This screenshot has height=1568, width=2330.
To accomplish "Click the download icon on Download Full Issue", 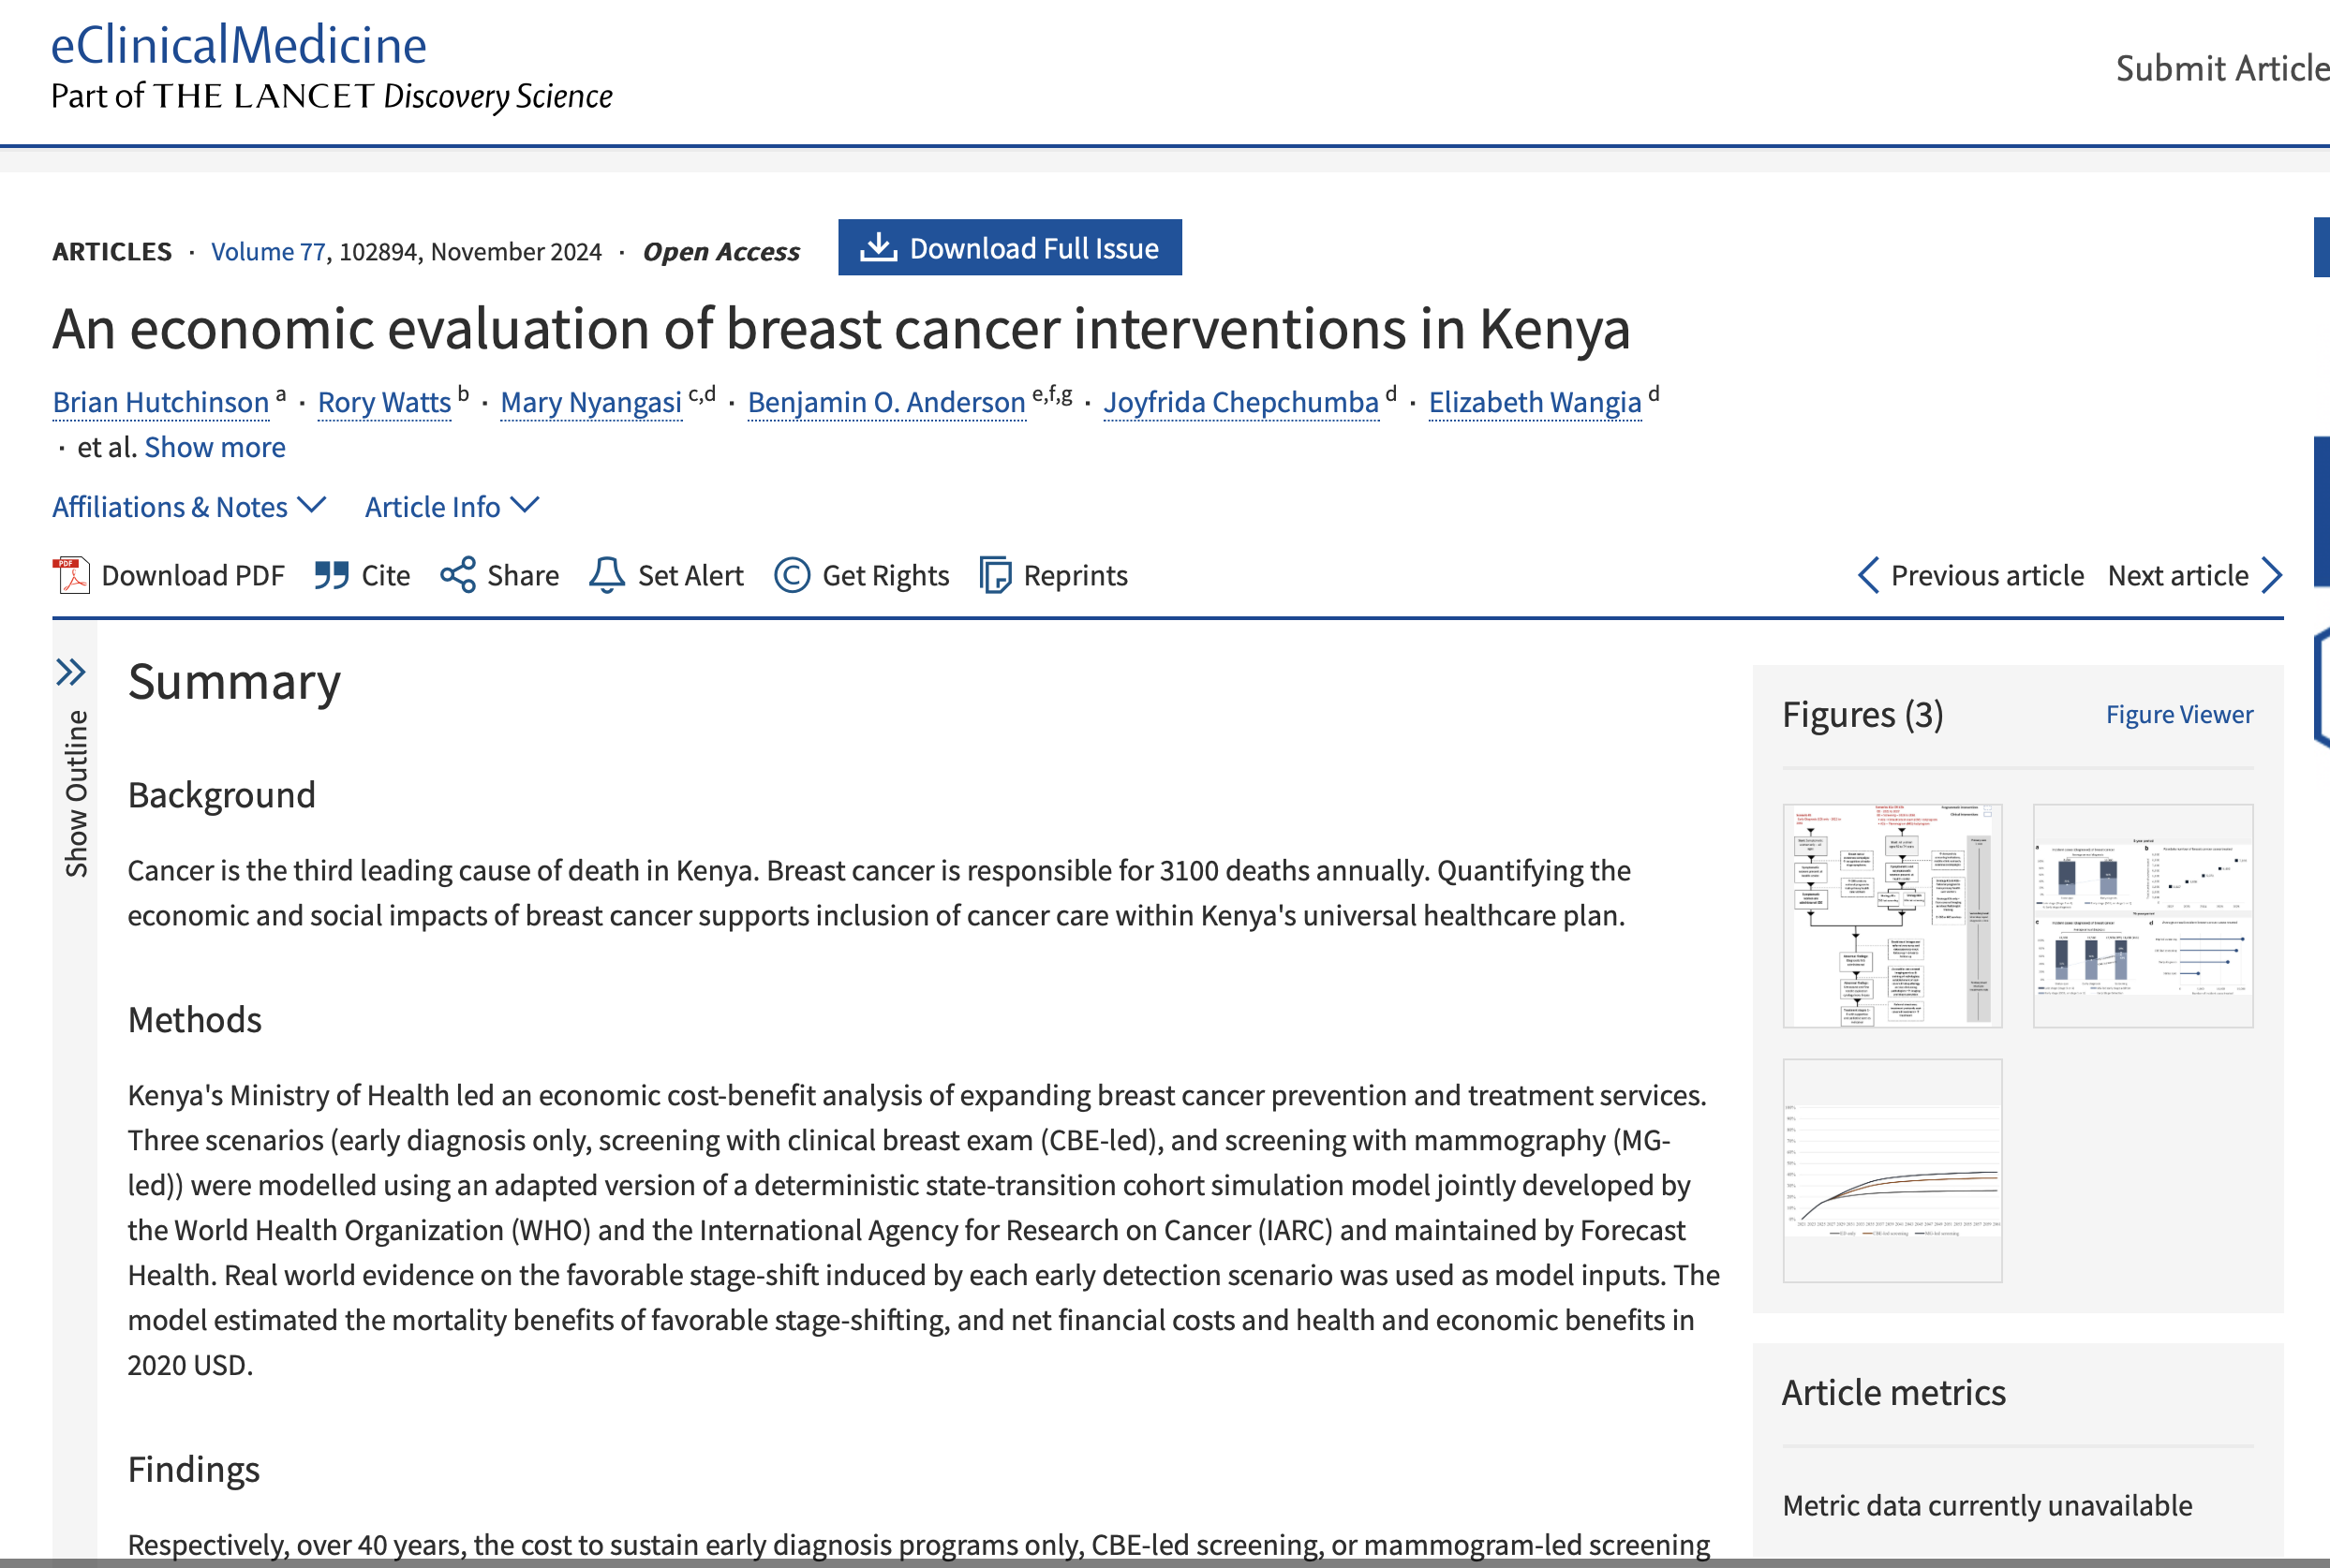I will coord(877,247).
